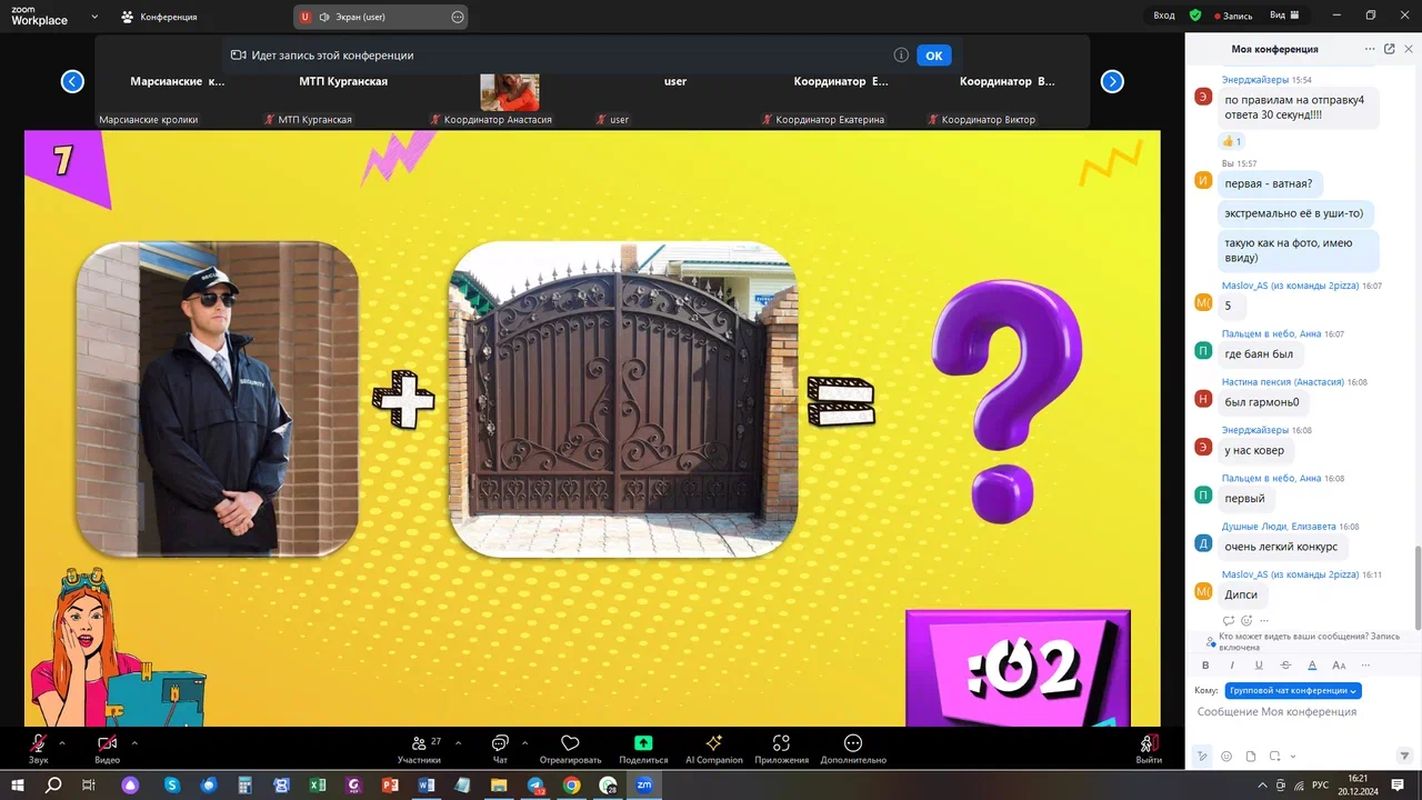Open options dots on Экран (user) tab

tap(457, 17)
